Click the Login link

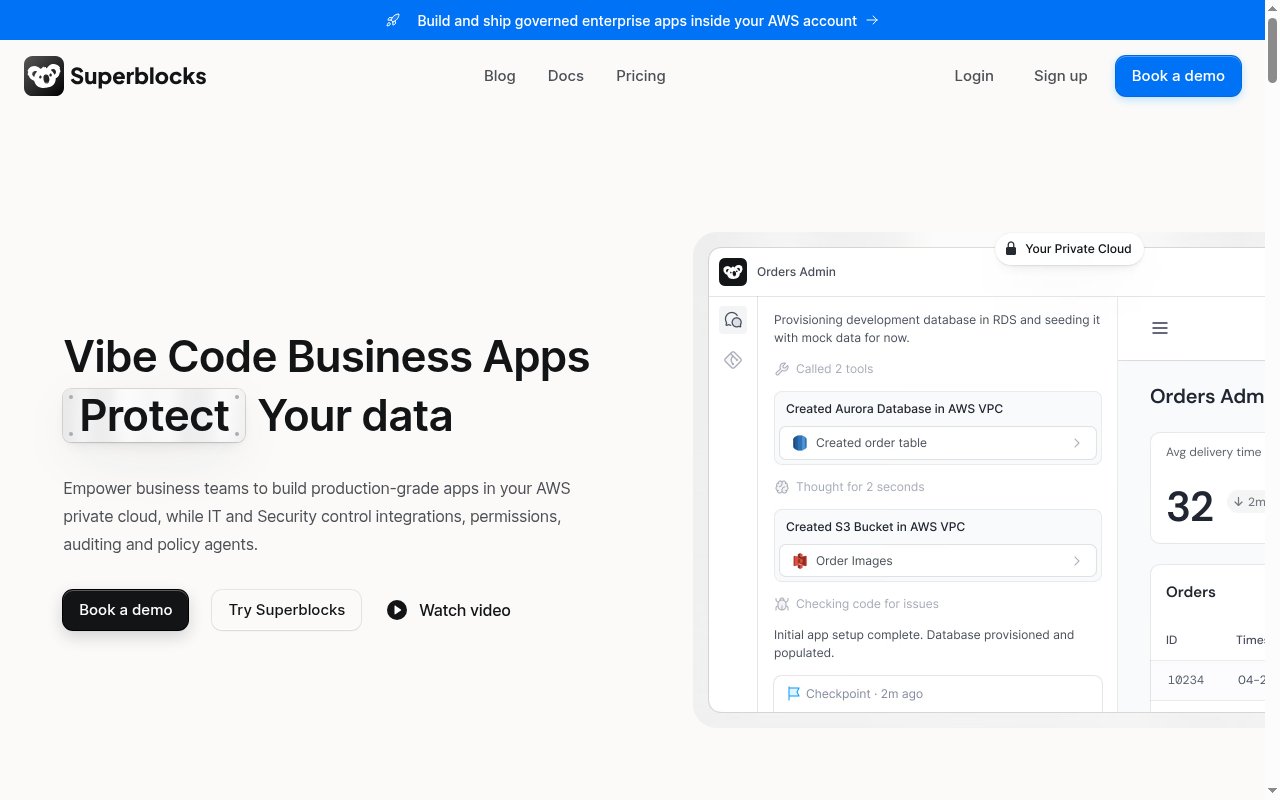click(x=974, y=76)
